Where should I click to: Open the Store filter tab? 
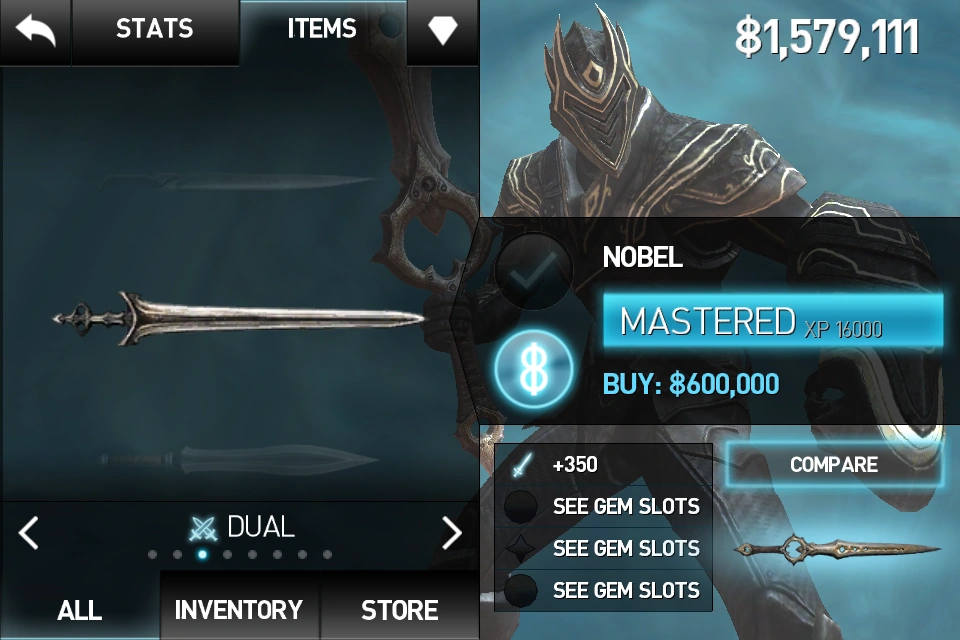pyautogui.click(x=400, y=609)
